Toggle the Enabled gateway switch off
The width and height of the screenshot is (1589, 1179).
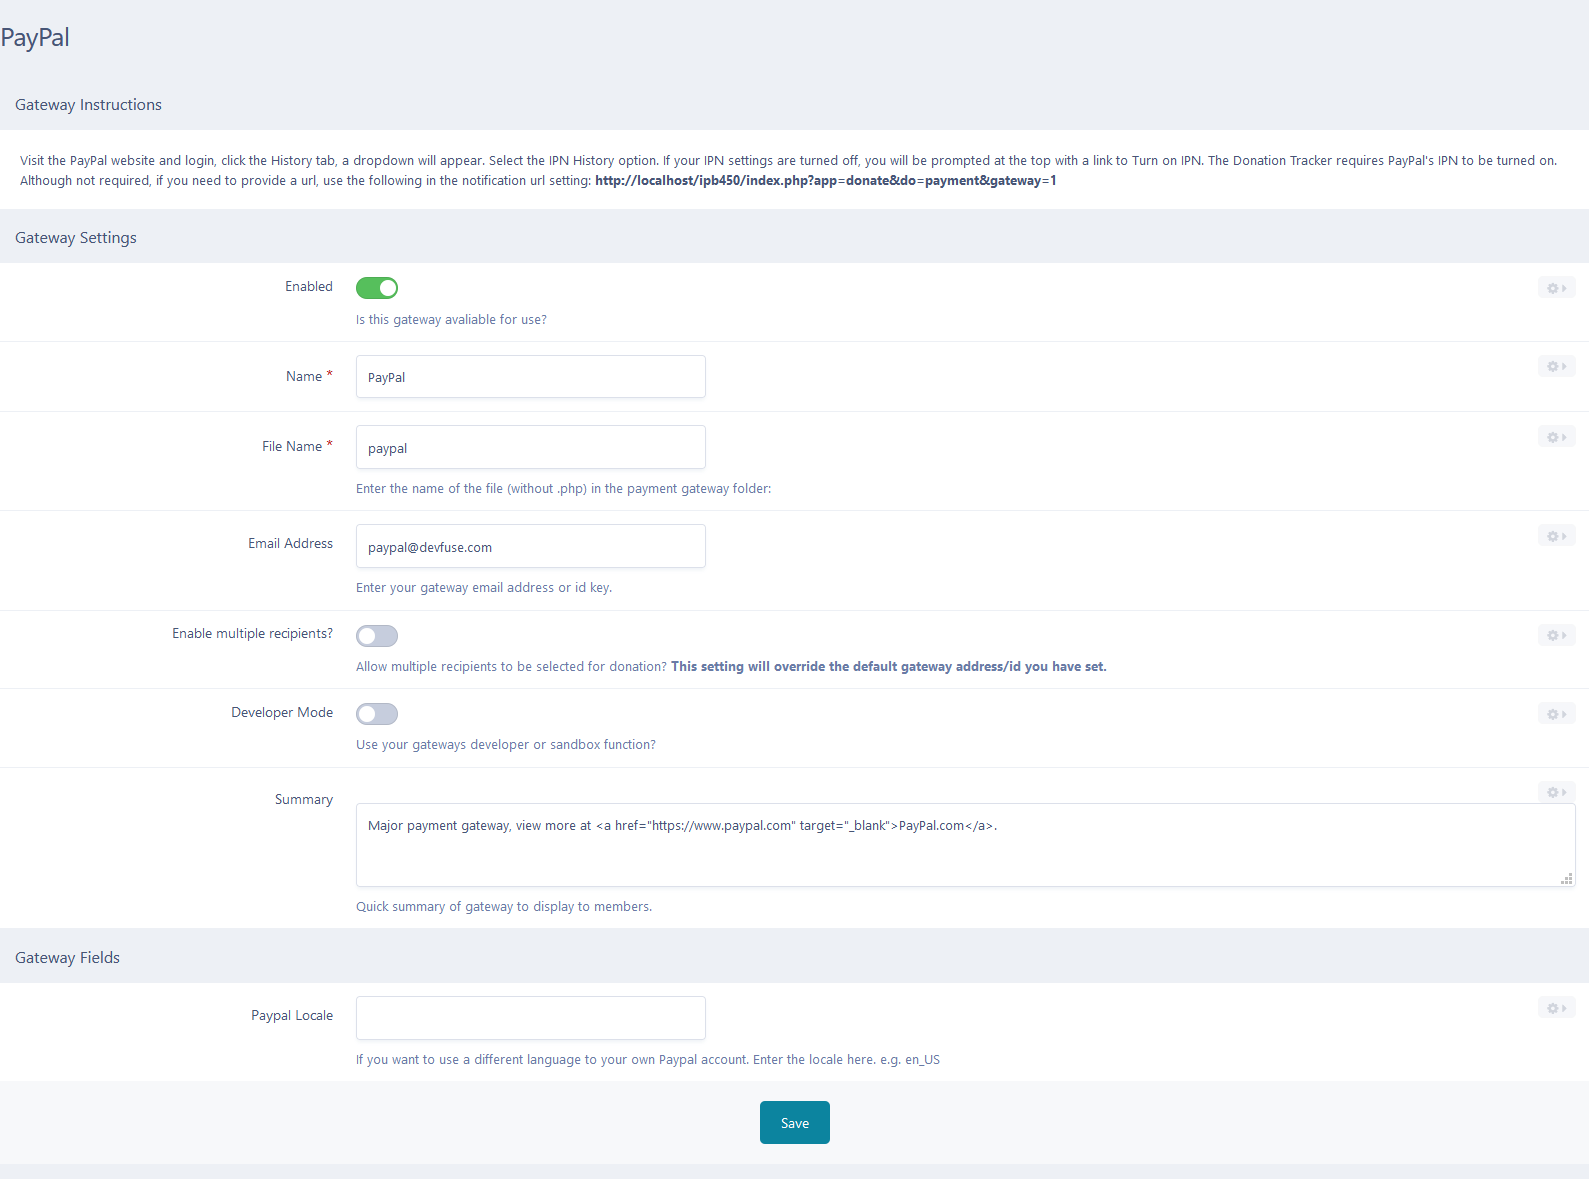coord(377,288)
